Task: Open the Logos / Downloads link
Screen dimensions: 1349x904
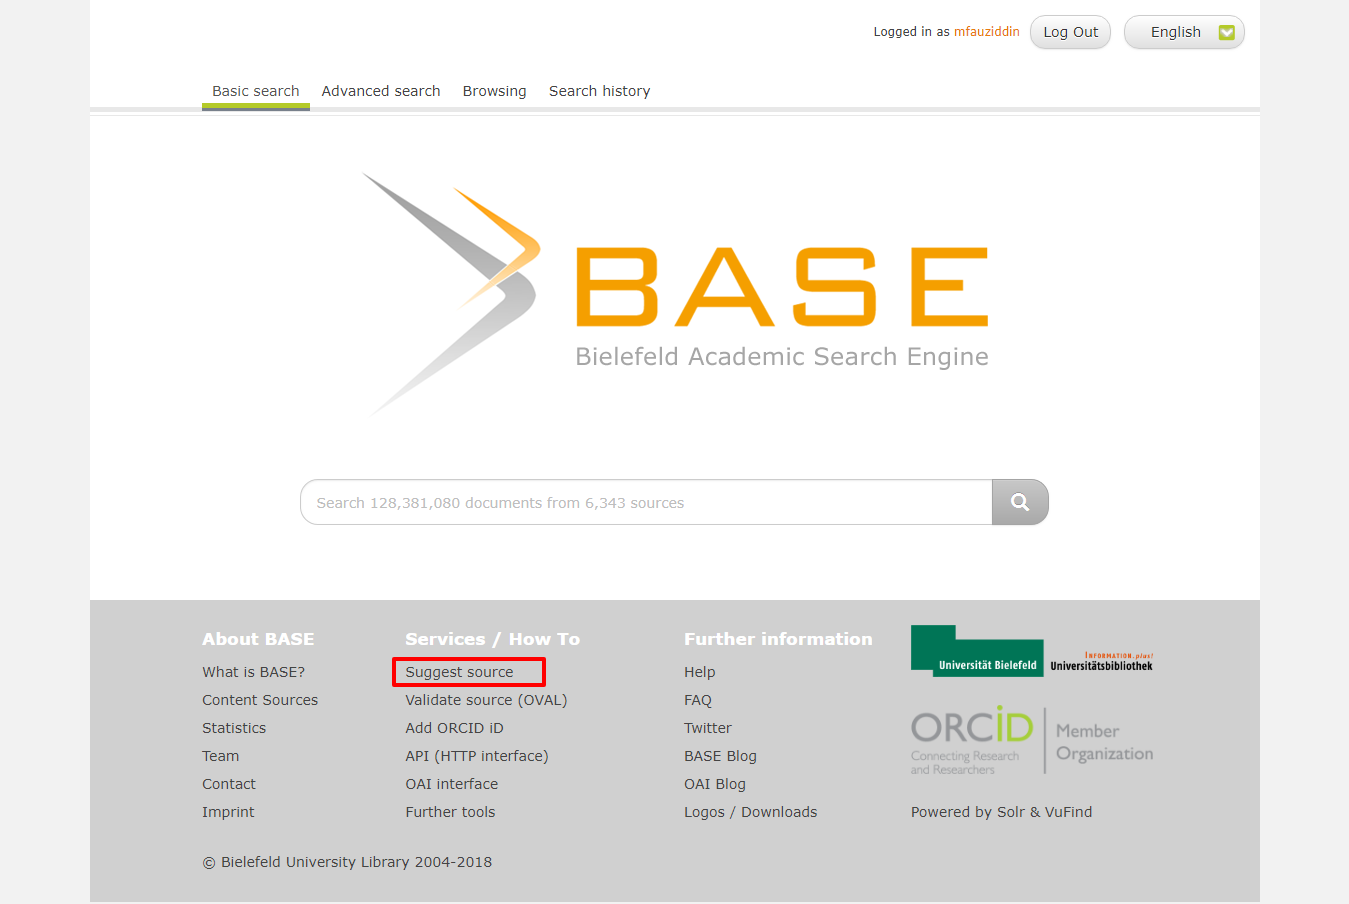Action: pos(750,812)
